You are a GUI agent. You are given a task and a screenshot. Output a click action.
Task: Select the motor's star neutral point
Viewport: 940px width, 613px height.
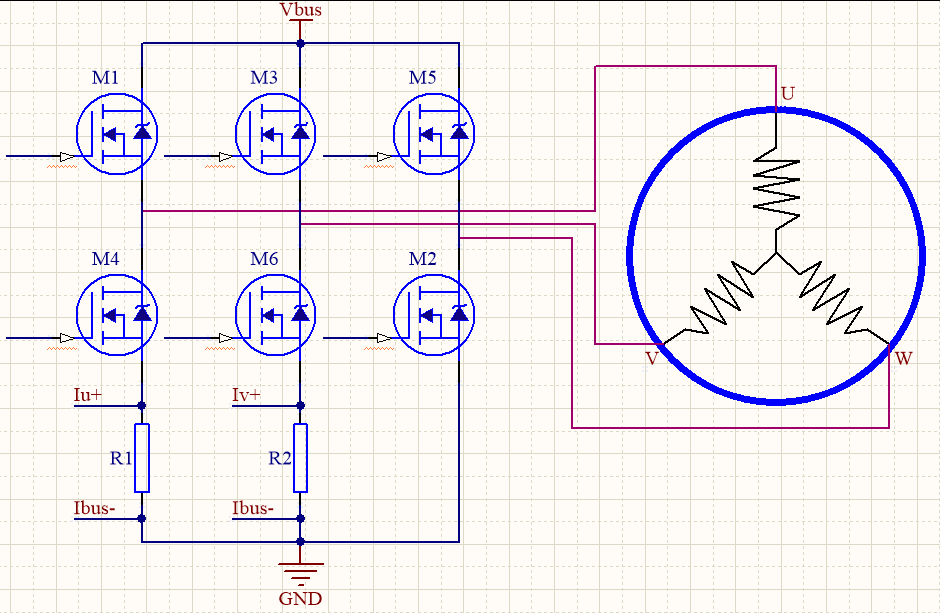pos(776,252)
